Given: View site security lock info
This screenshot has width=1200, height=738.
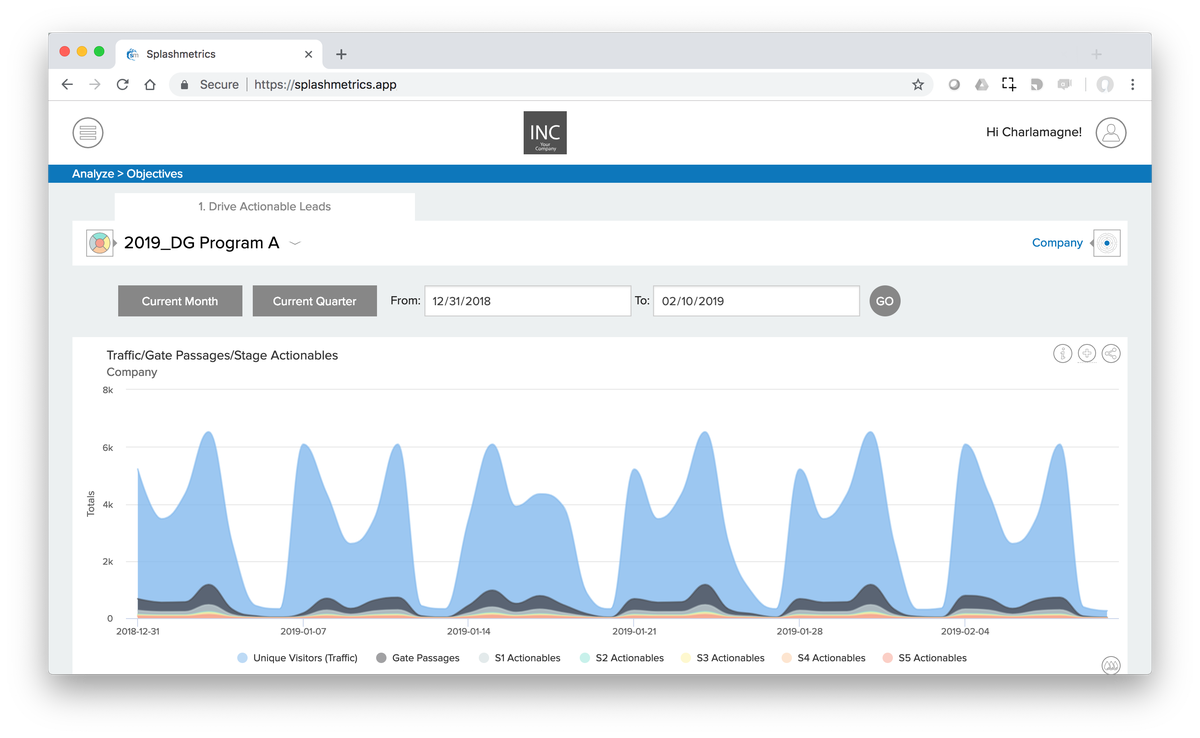Looking at the screenshot, I should point(184,85).
